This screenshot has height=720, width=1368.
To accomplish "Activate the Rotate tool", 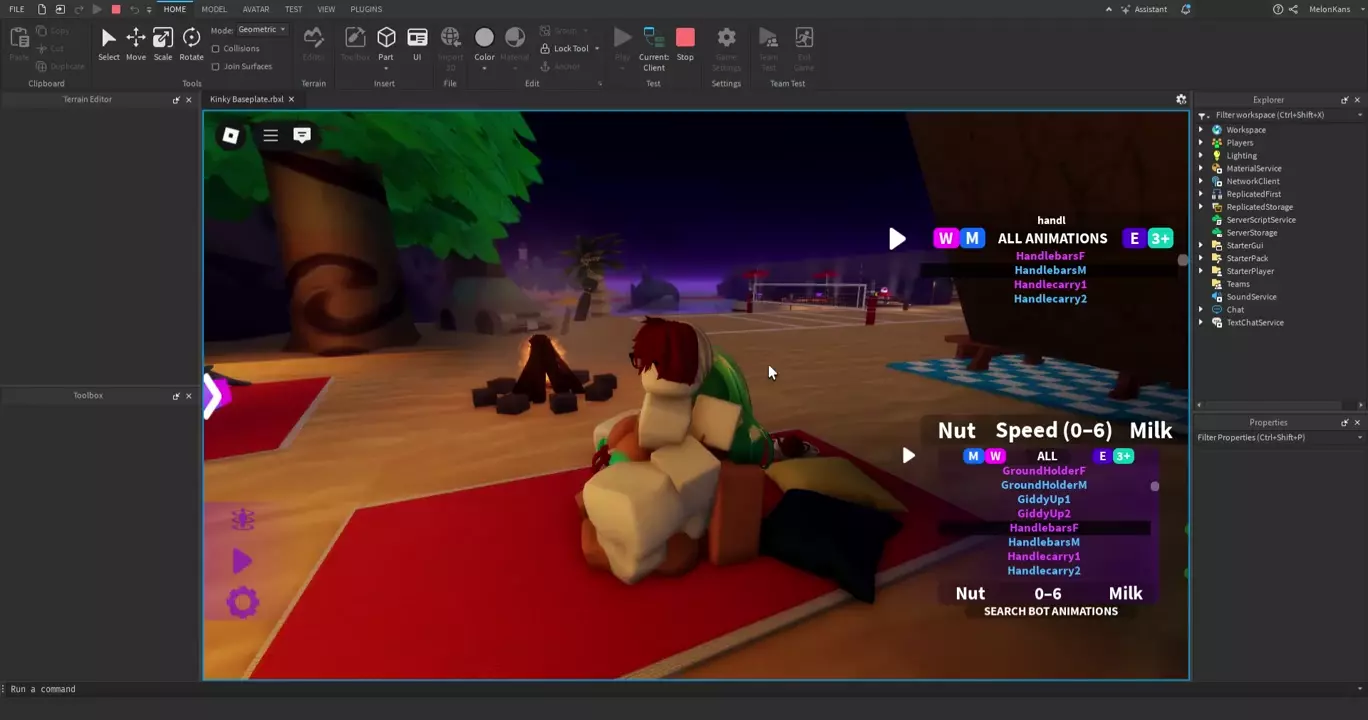I will click(x=191, y=44).
